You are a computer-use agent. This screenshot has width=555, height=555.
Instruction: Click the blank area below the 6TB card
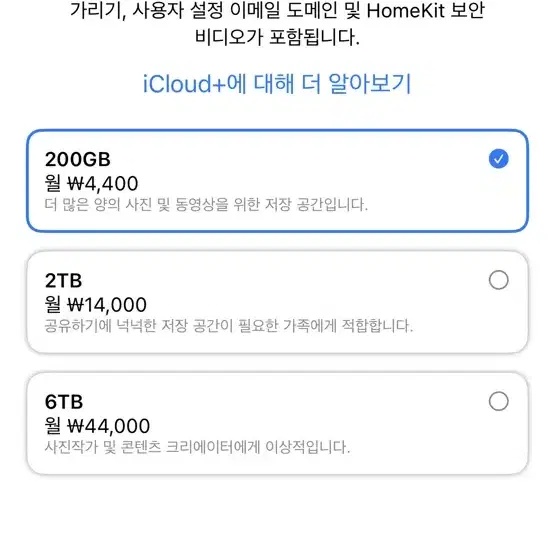277,515
